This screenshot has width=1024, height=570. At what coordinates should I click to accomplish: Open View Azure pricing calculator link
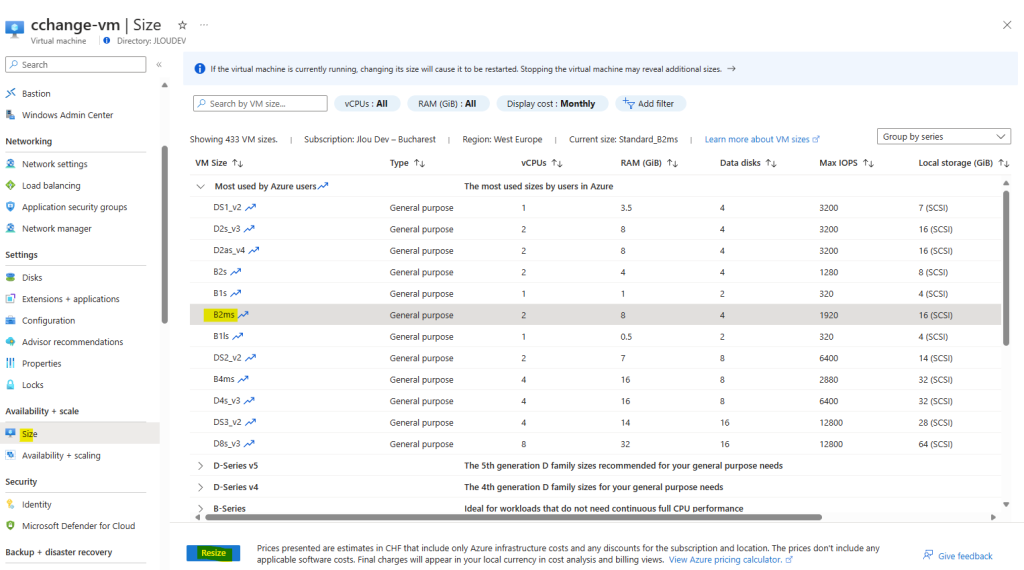pyautogui.click(x=730, y=560)
